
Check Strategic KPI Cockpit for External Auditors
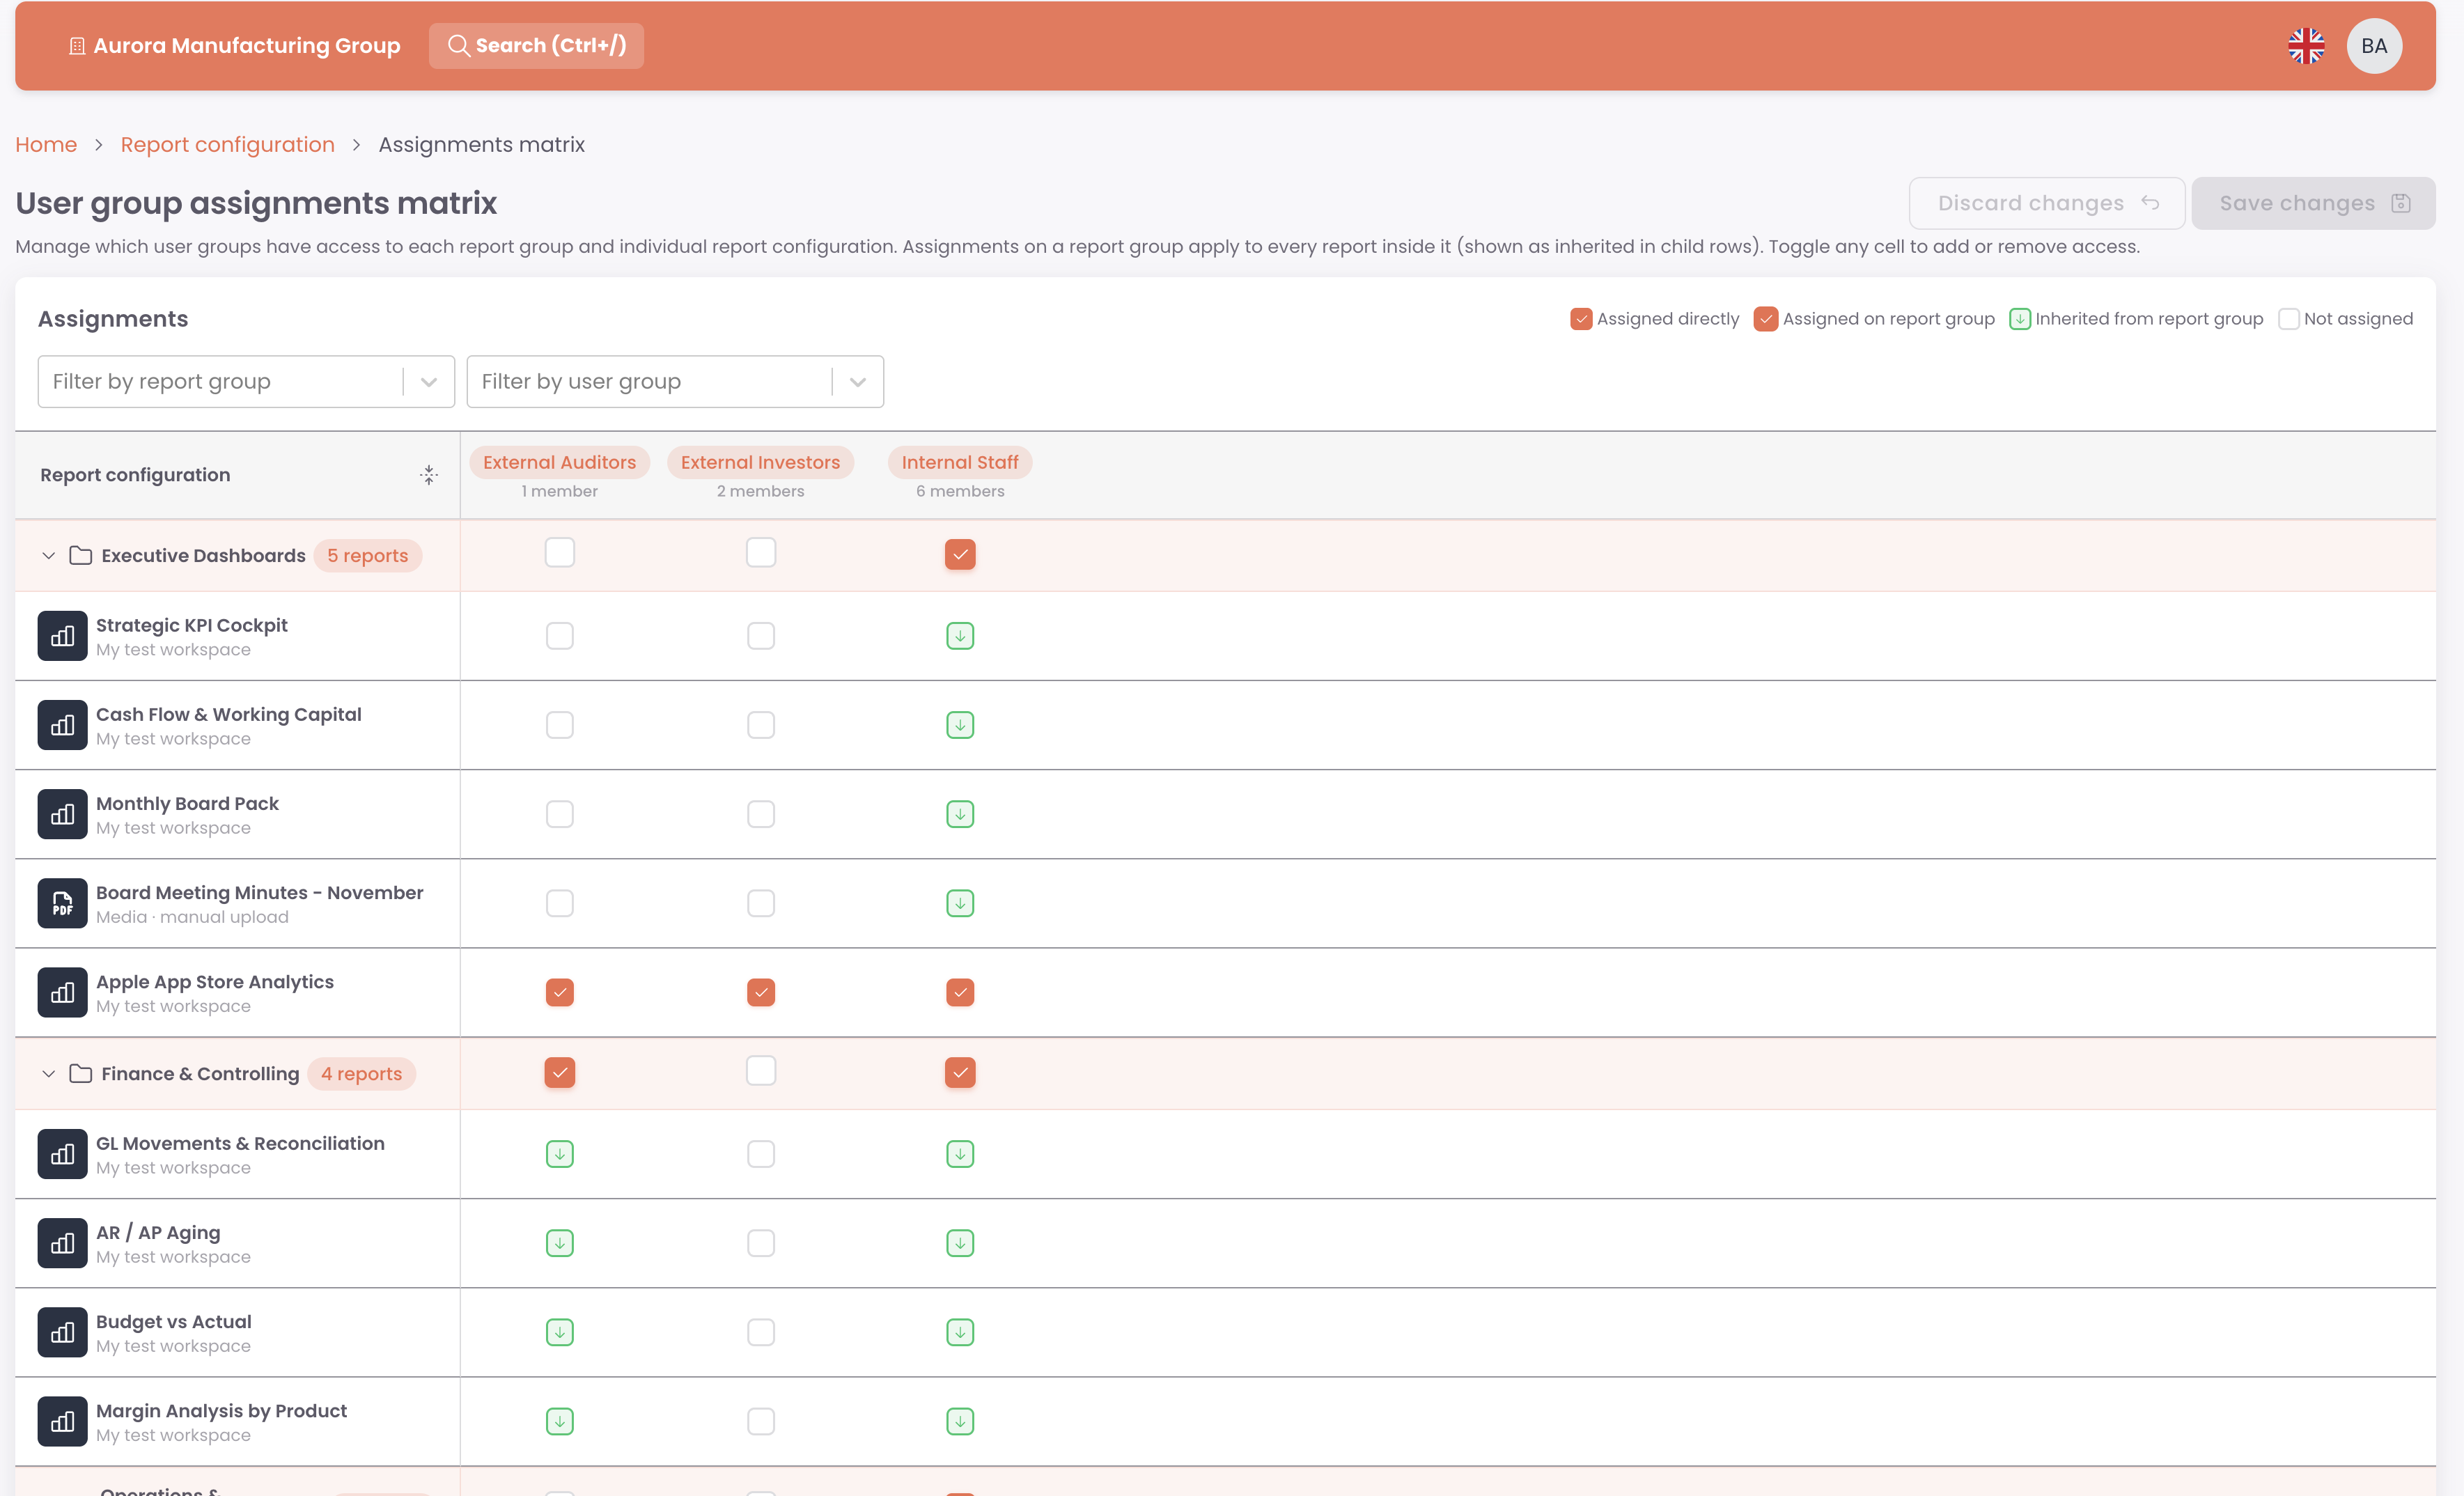point(560,636)
